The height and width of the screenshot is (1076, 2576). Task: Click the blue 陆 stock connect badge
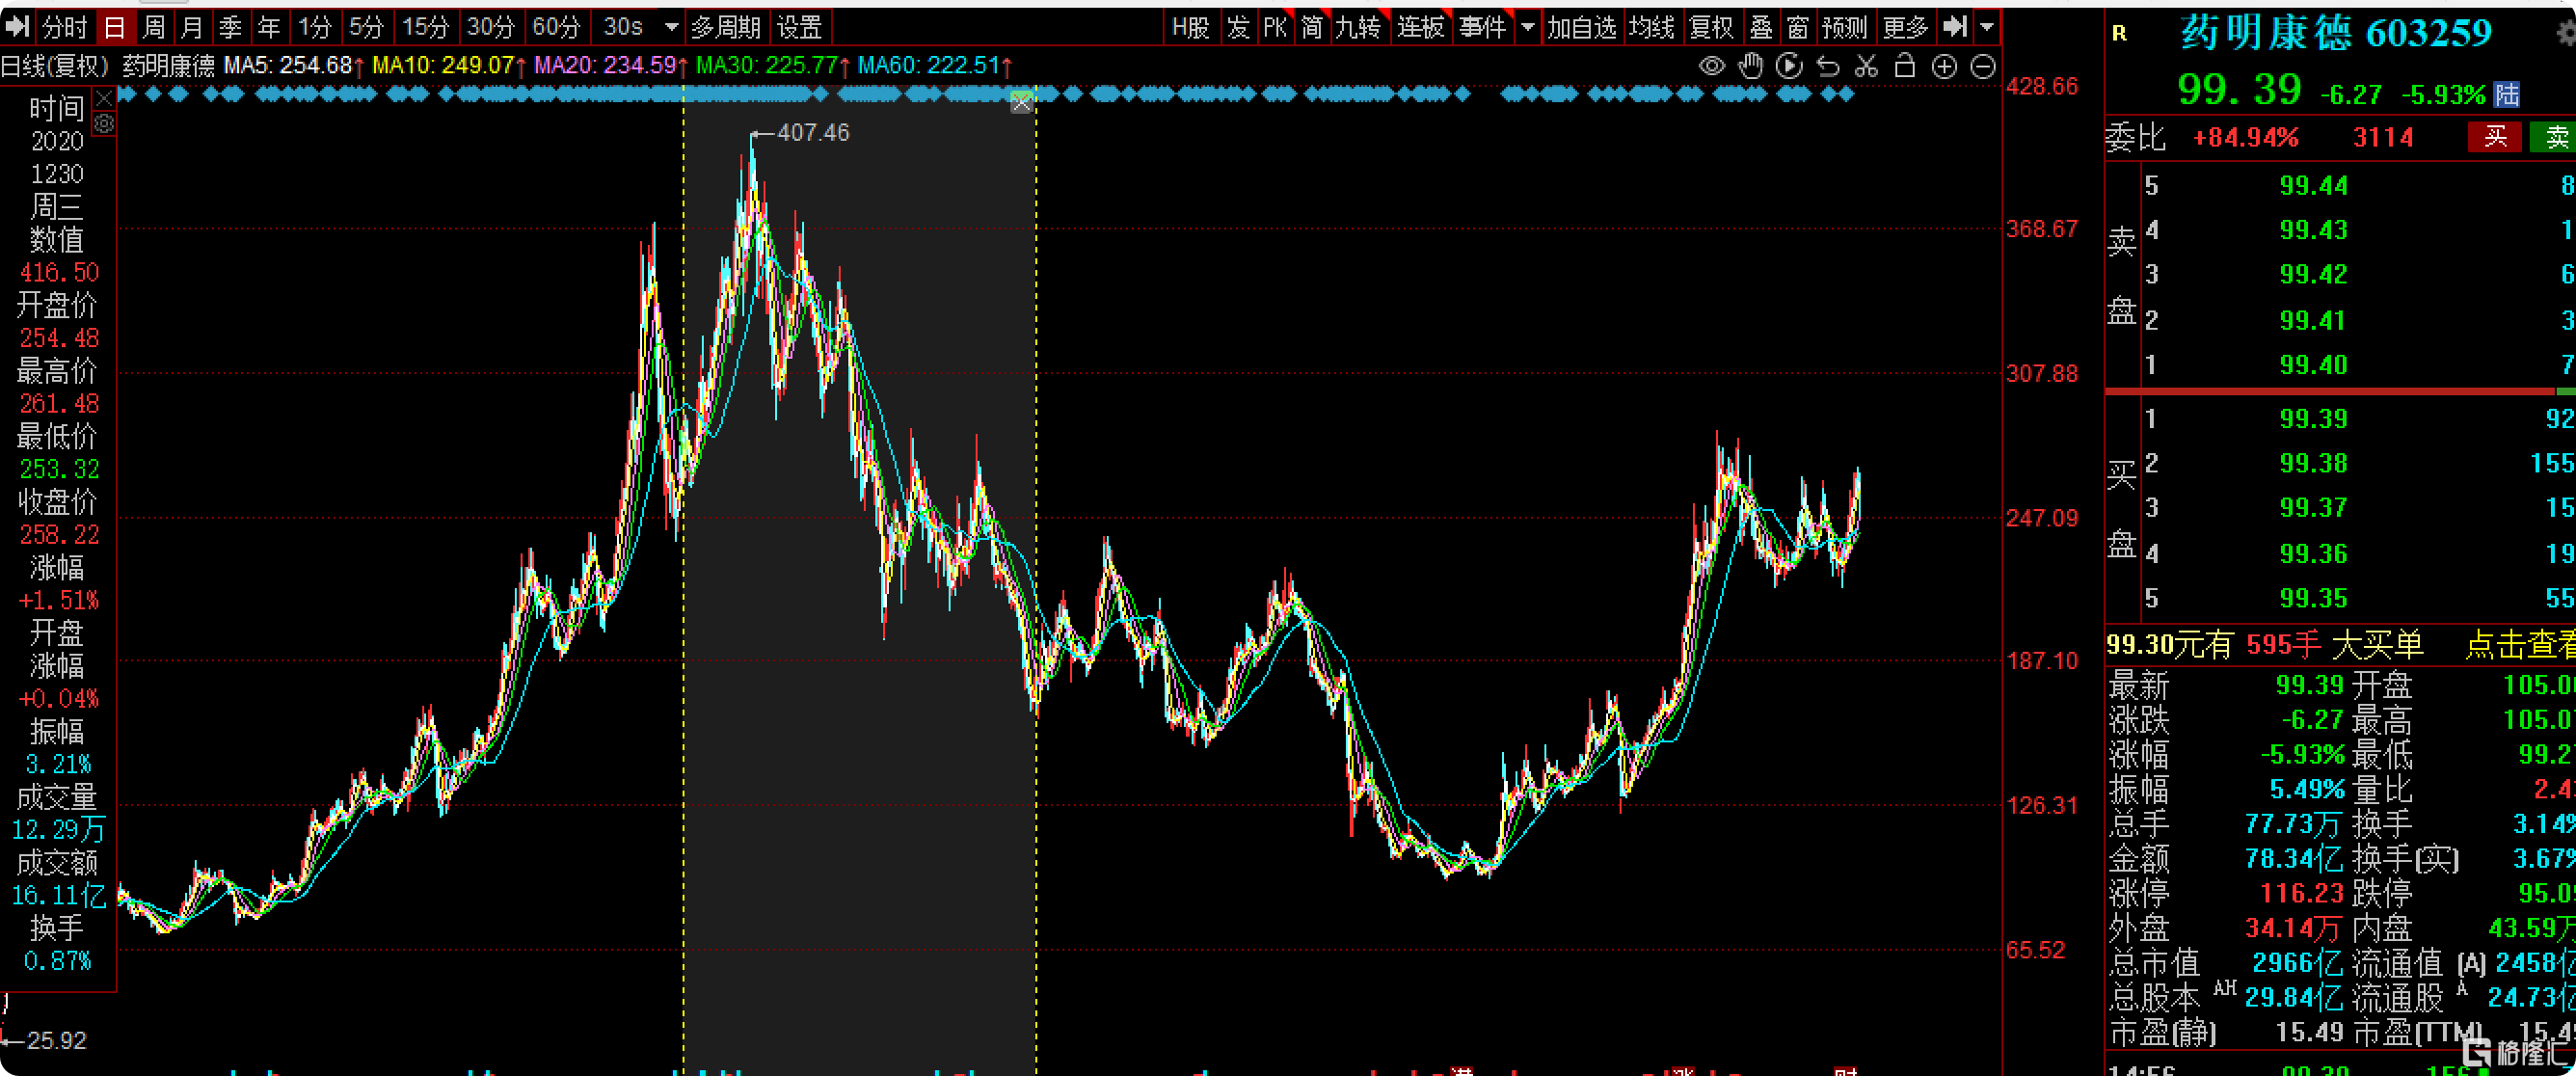(2507, 95)
